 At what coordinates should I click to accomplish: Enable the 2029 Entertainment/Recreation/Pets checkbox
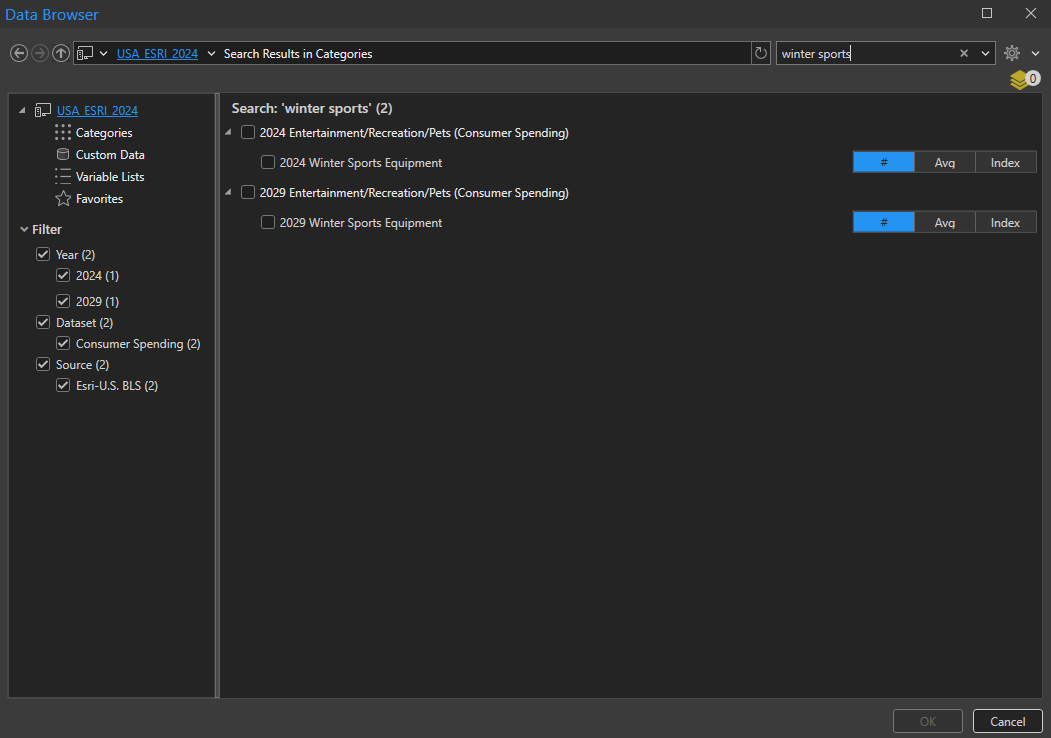click(x=248, y=192)
